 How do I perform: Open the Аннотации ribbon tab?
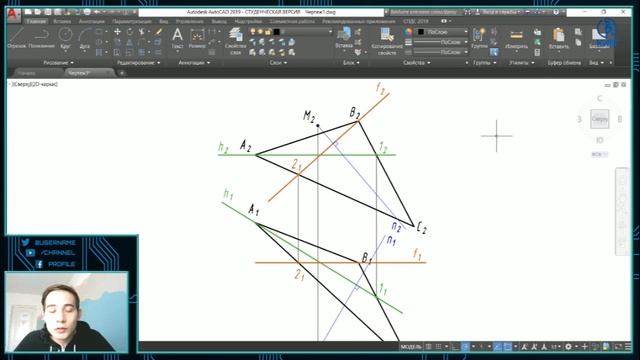point(92,21)
